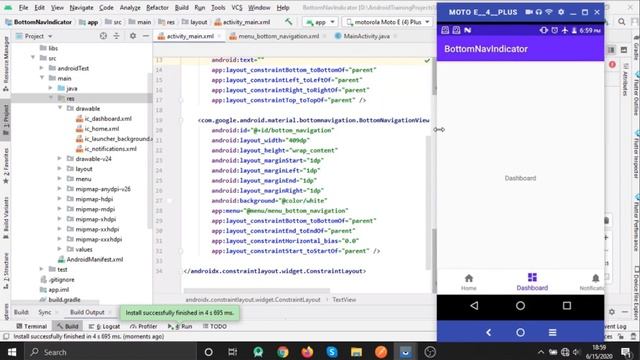Open the File menu
The height and width of the screenshot is (360, 640).
(23, 7)
